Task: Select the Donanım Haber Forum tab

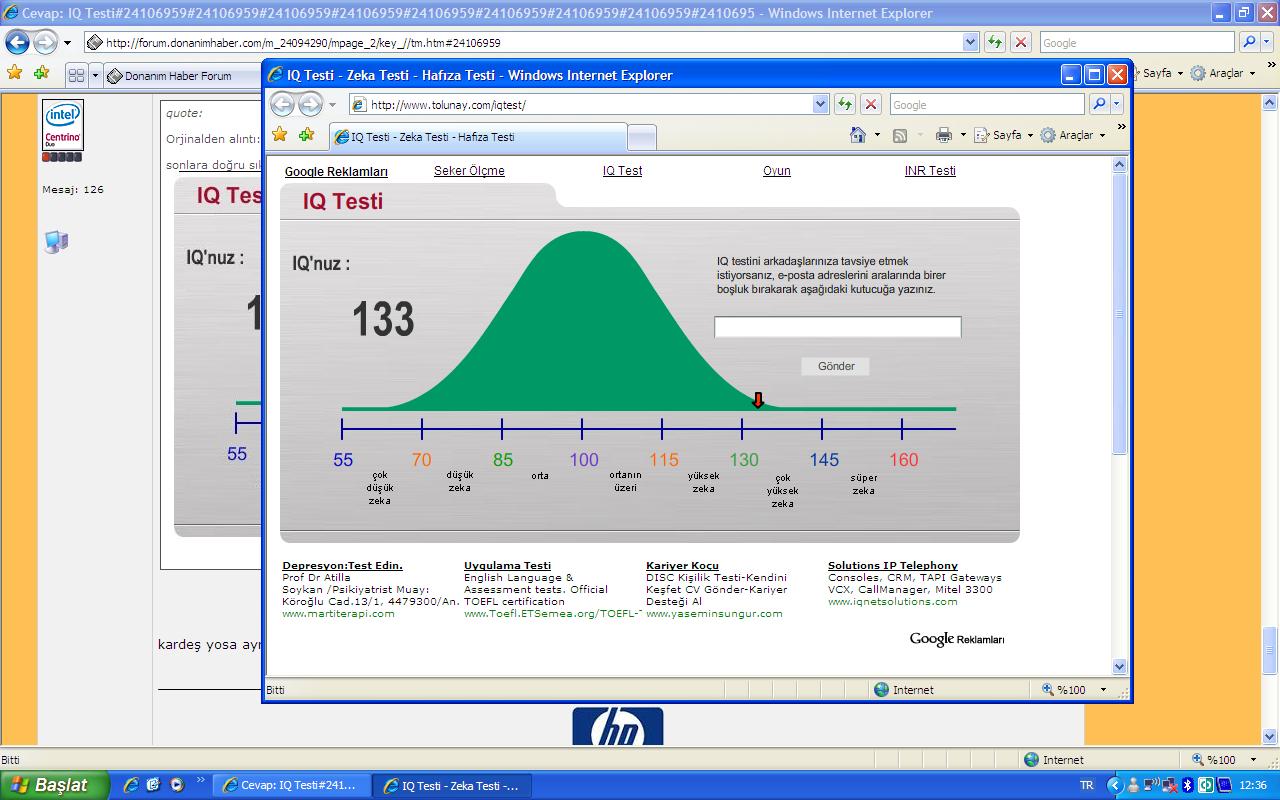Action: click(x=182, y=76)
